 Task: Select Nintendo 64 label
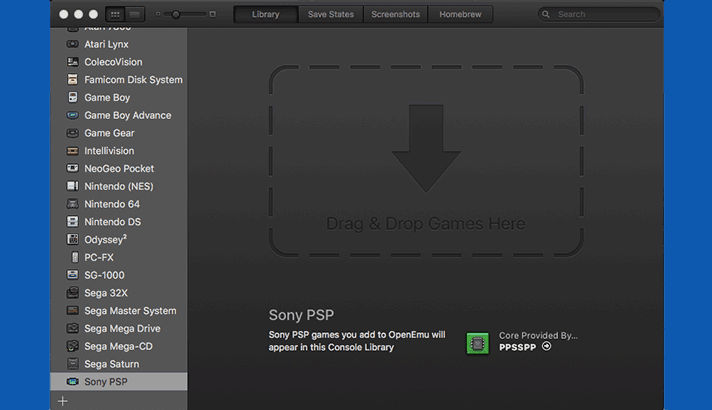click(x=112, y=204)
